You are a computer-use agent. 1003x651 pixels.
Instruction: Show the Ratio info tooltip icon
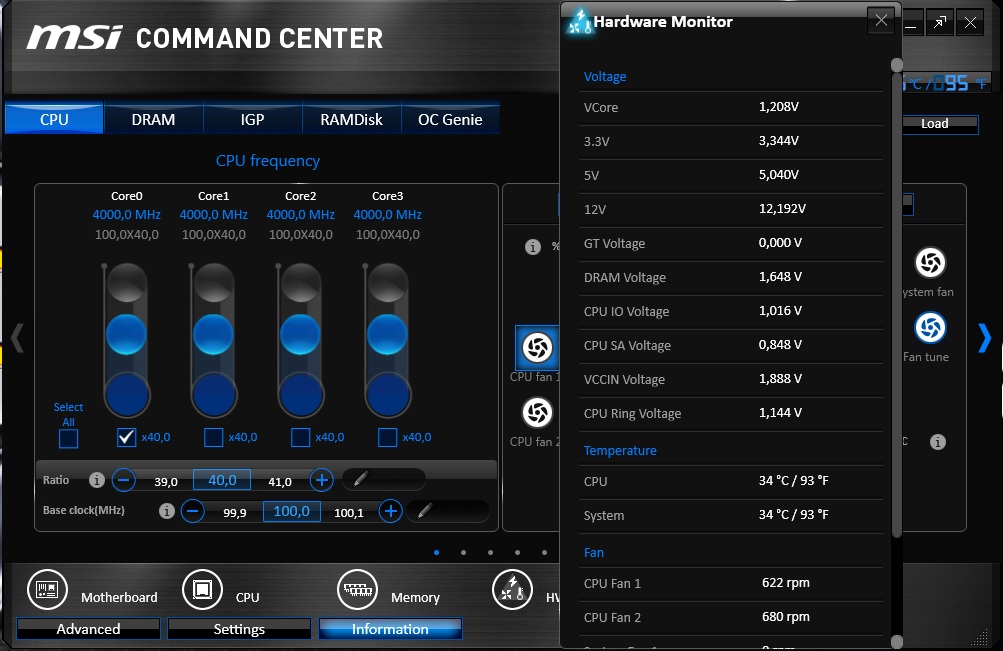click(97, 480)
